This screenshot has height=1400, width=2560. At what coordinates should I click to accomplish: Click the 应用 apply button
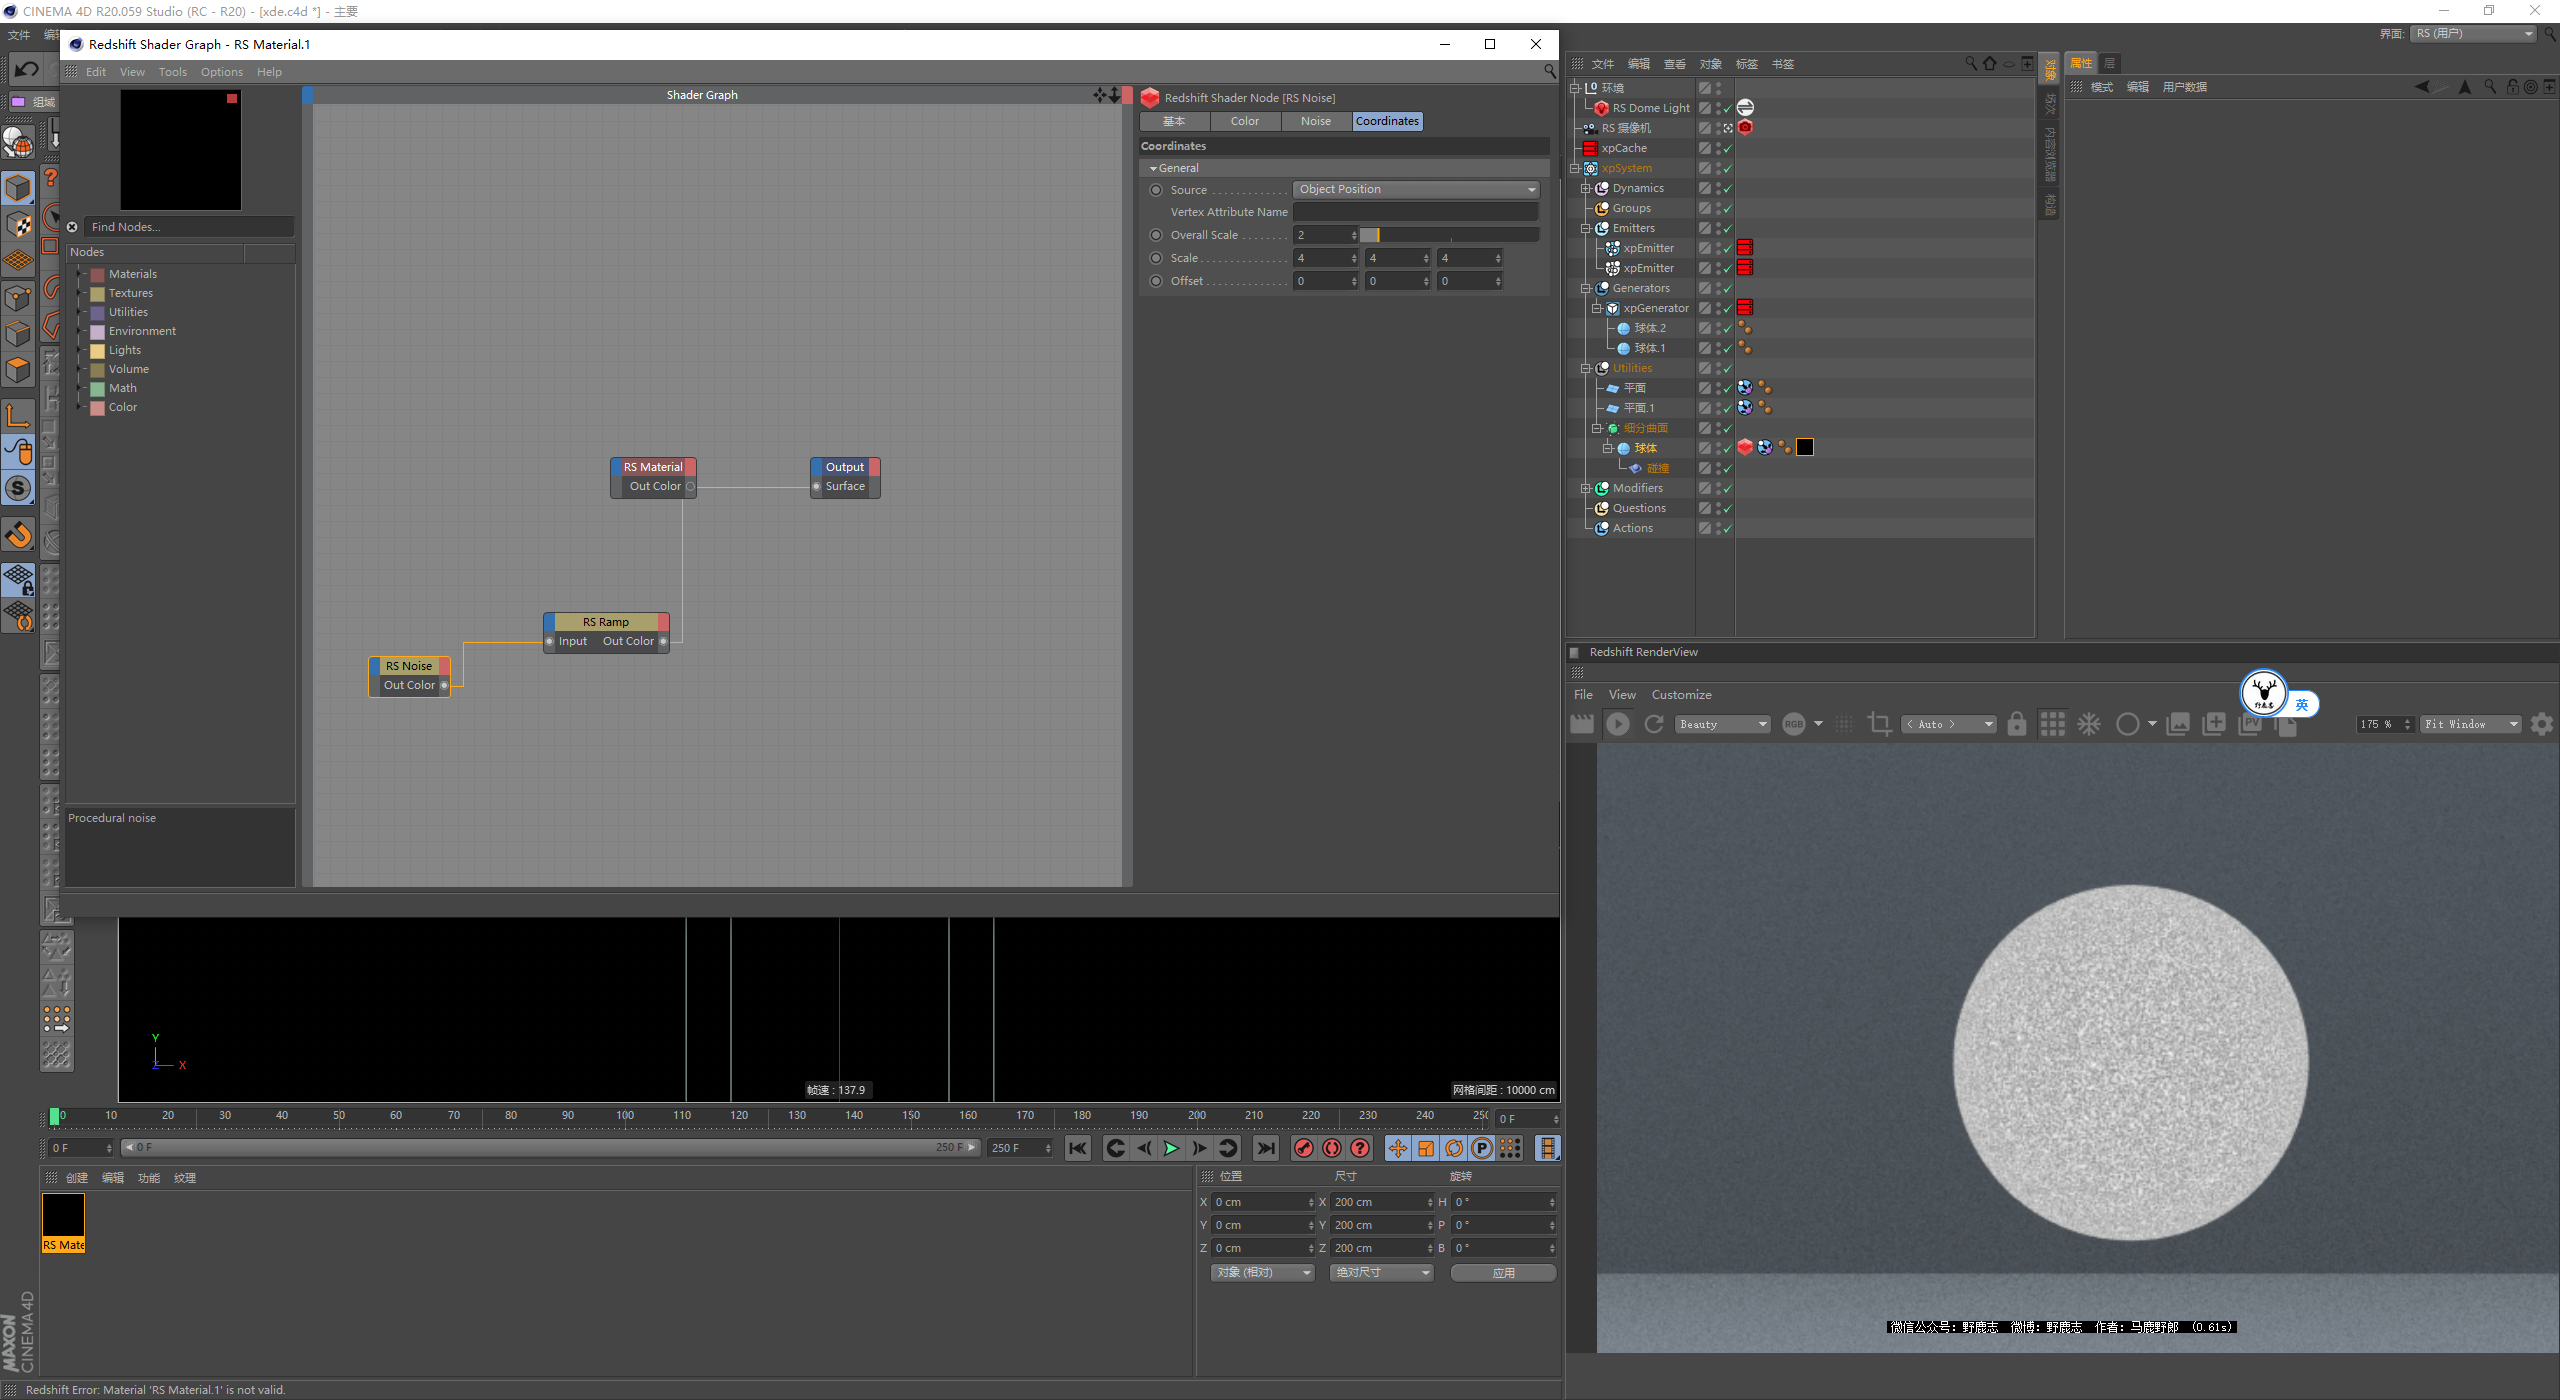(1502, 1272)
